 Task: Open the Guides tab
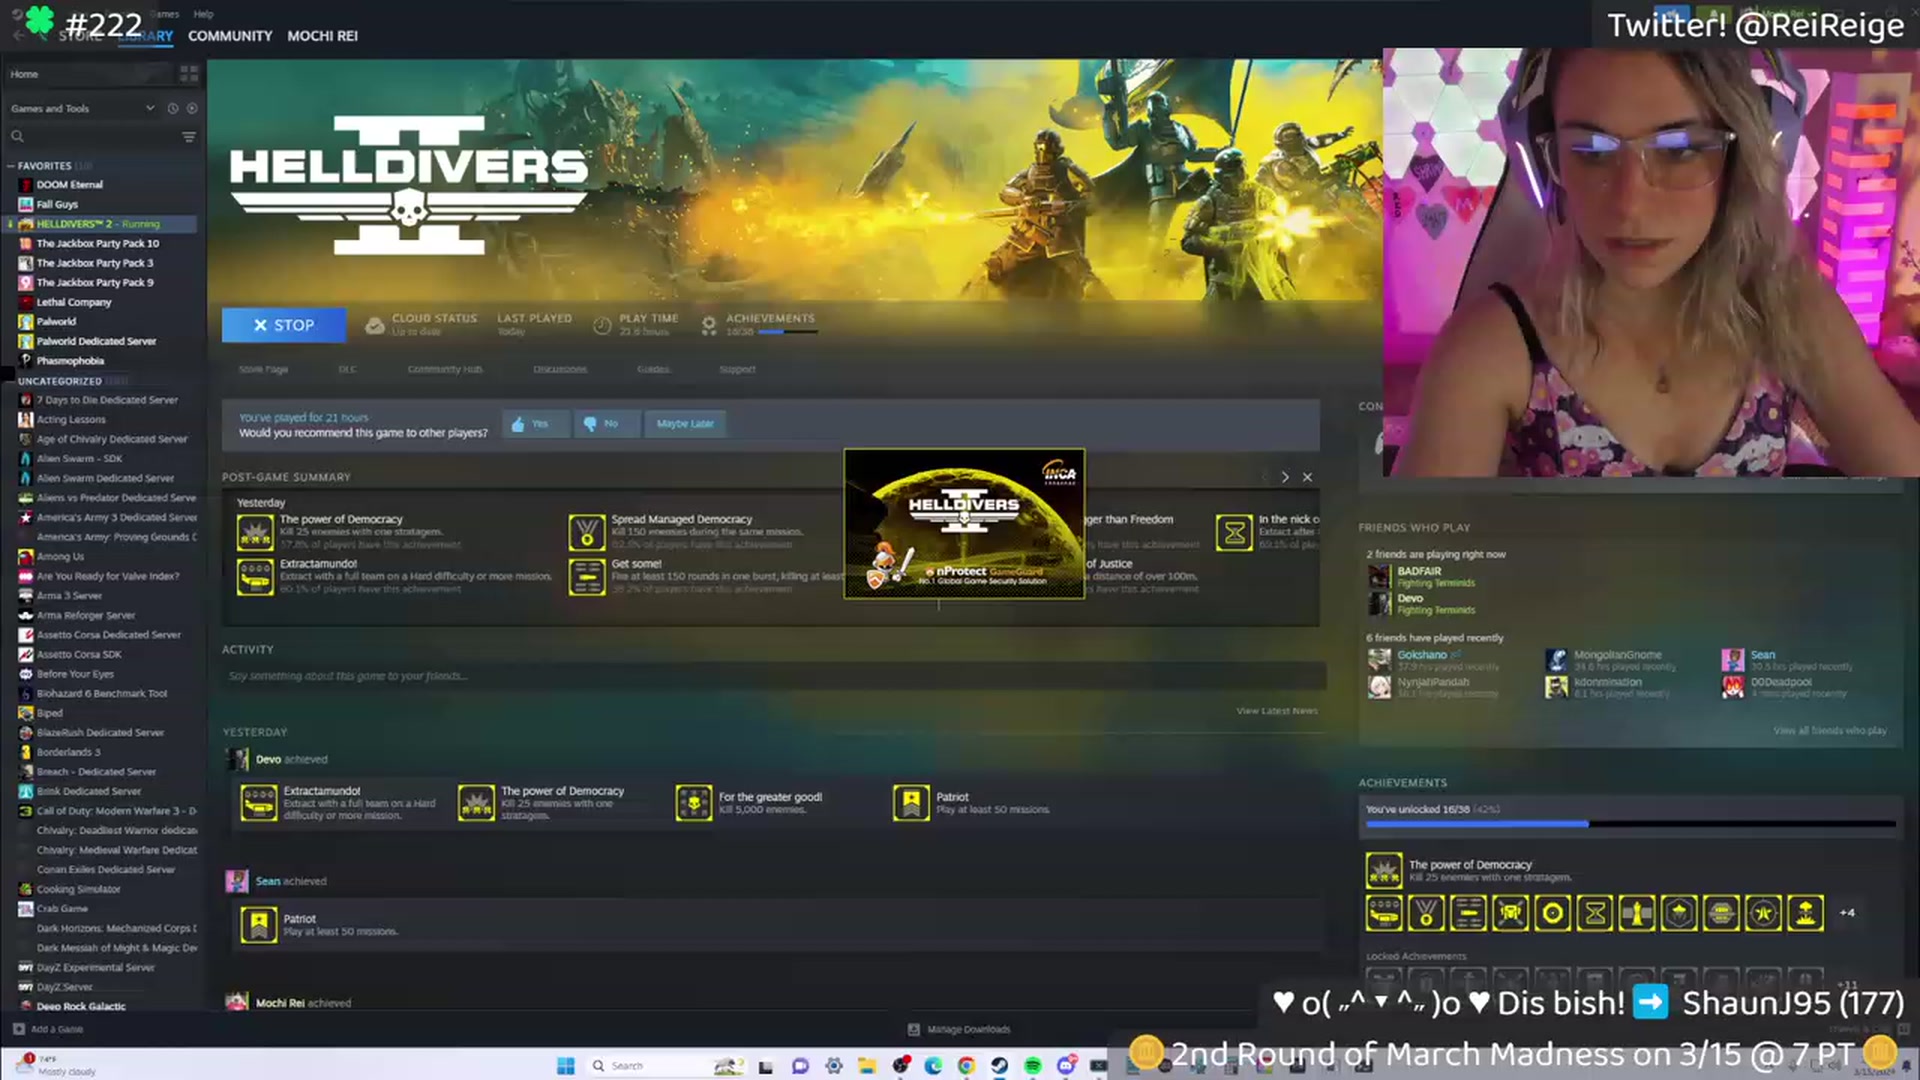point(653,369)
